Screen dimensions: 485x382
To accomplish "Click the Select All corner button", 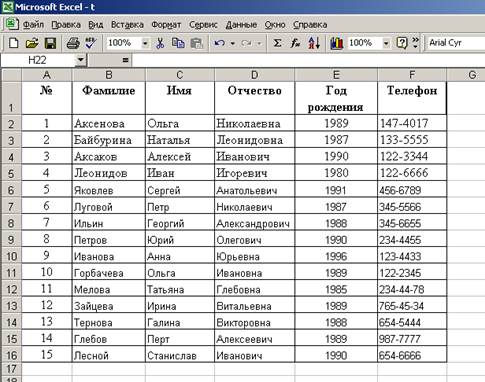I will click(x=11, y=75).
